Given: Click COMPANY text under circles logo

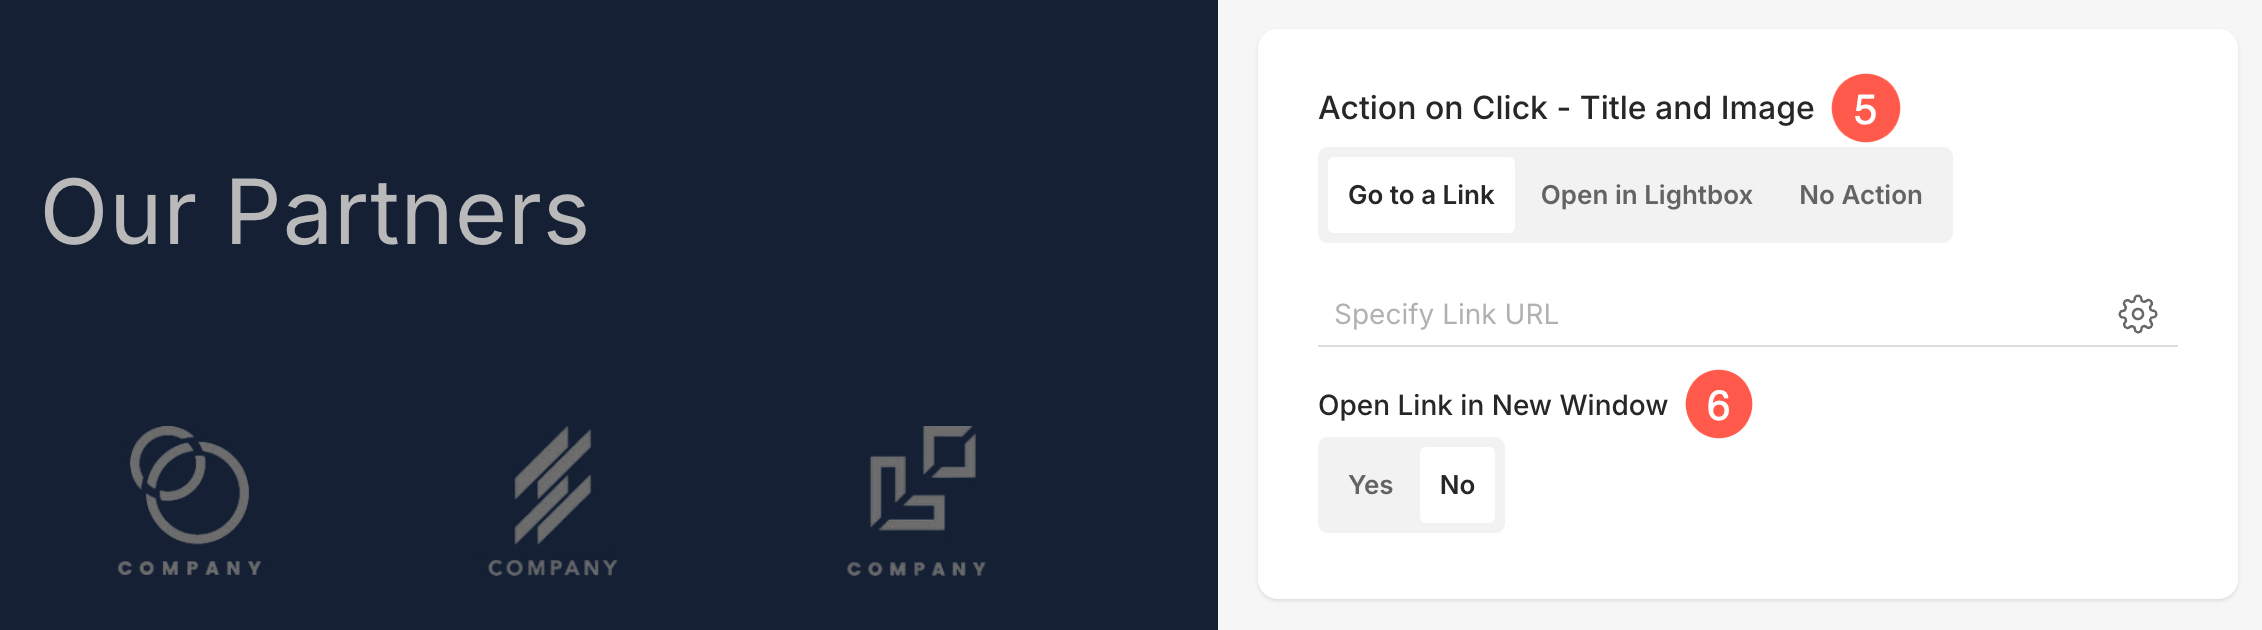Looking at the screenshot, I should point(190,568).
